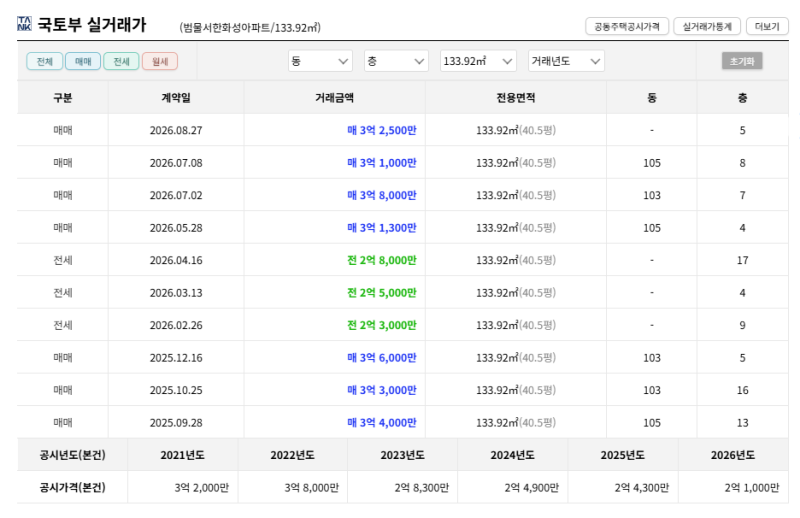Click 2022 official price 3억 8,000만

(x=312, y=487)
